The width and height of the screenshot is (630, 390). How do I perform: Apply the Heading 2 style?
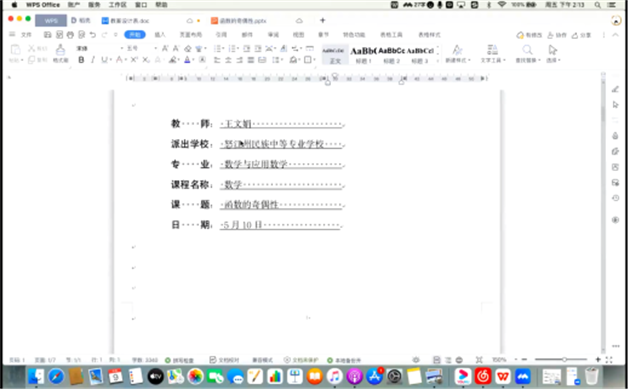pos(392,55)
